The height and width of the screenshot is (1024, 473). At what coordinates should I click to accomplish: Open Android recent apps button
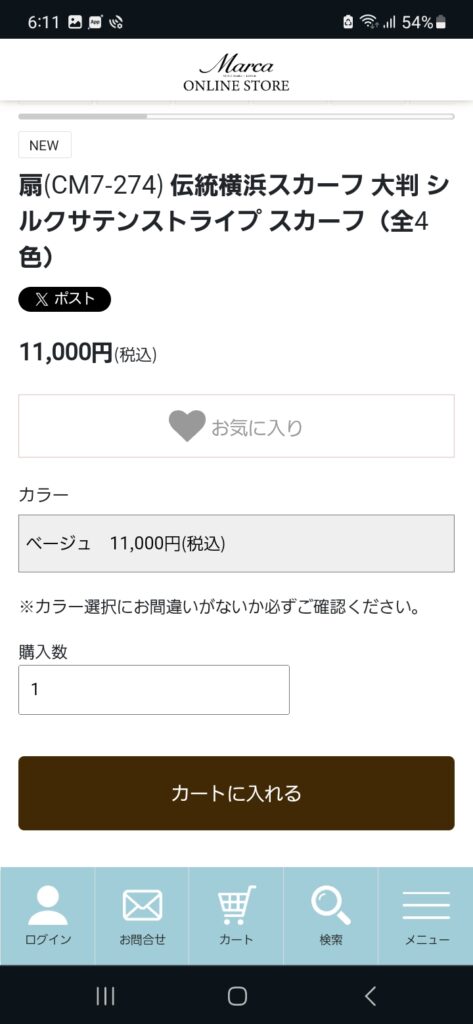(105, 995)
